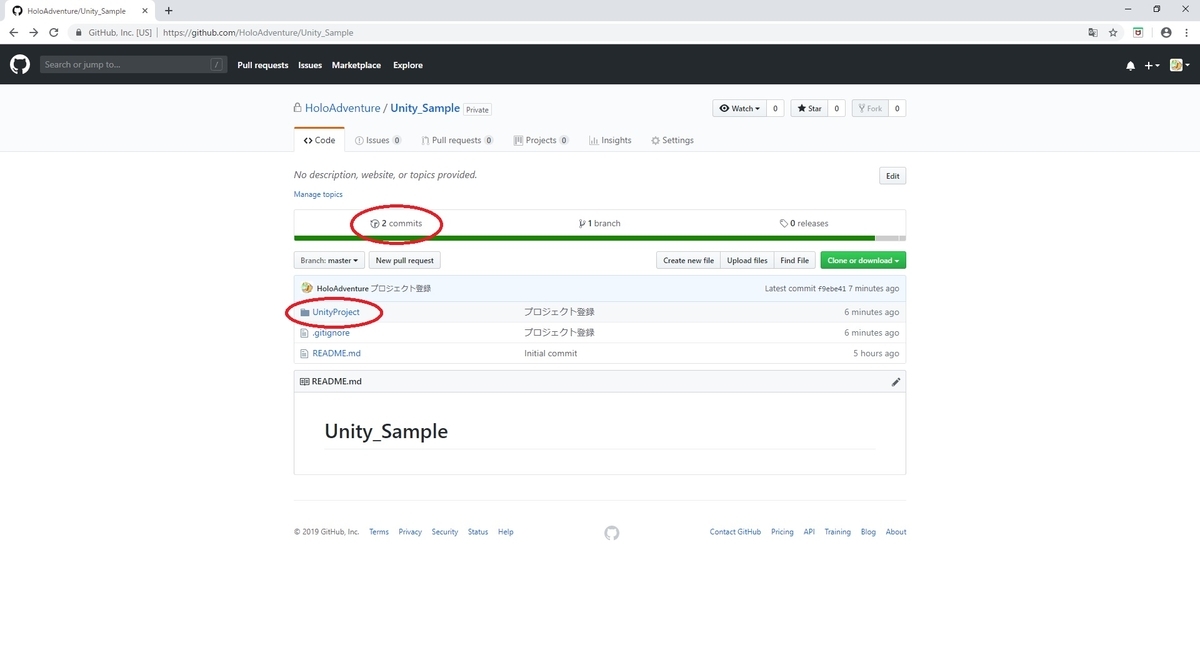This screenshot has width=1200, height=650.
Task: Open the plus create-new dropdown
Action: (1152, 65)
